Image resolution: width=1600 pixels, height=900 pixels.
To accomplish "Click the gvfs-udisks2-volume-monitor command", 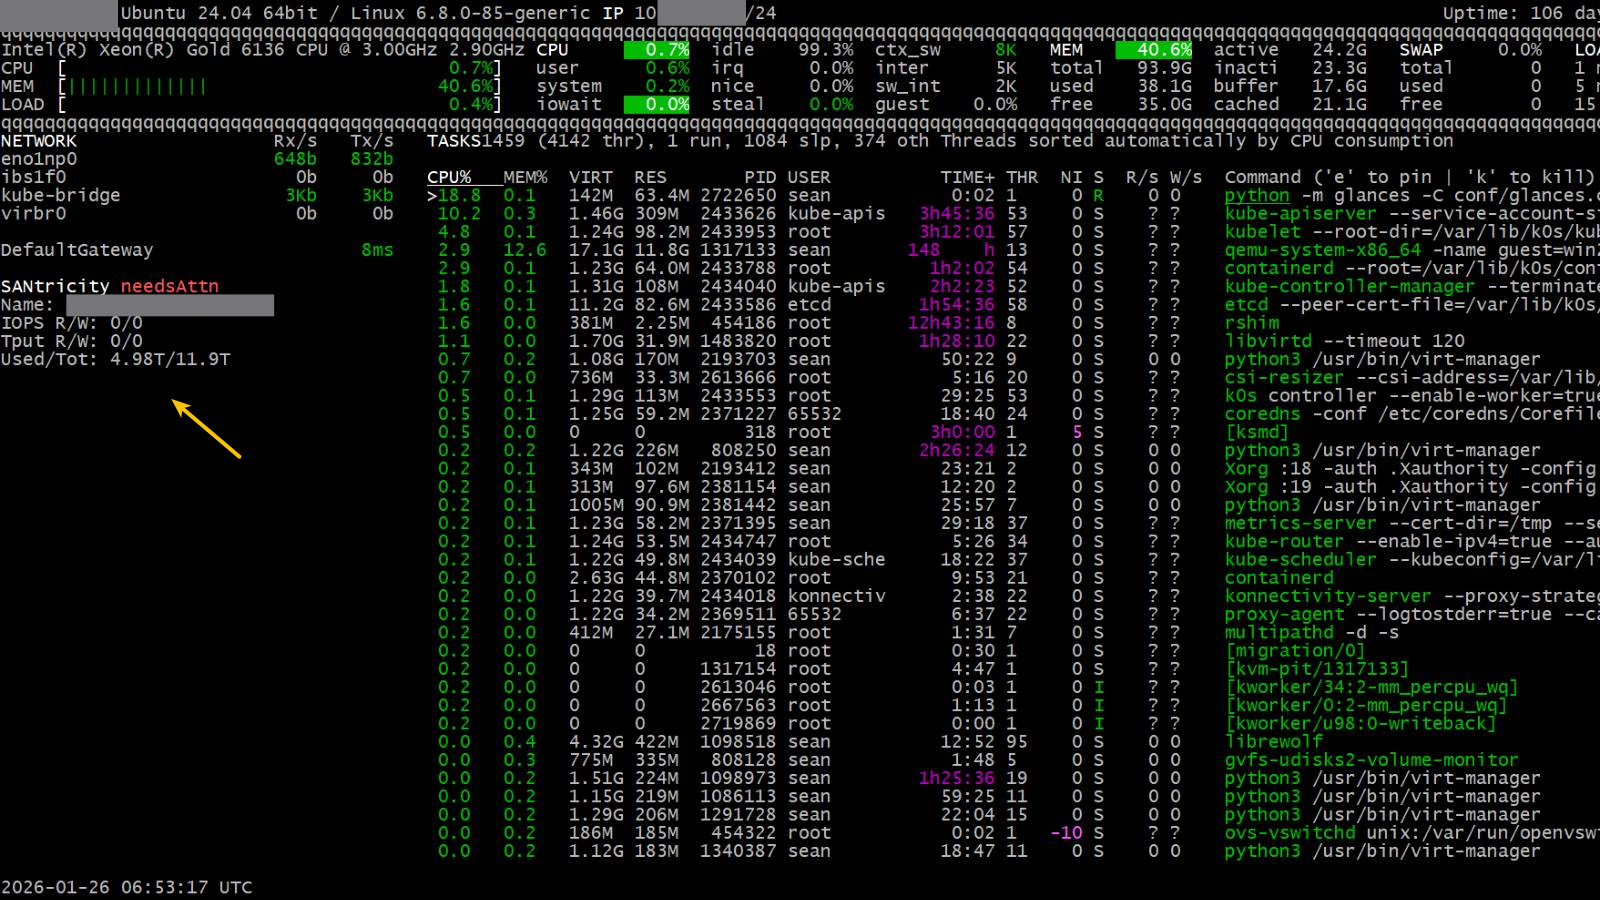I will tap(1372, 760).
